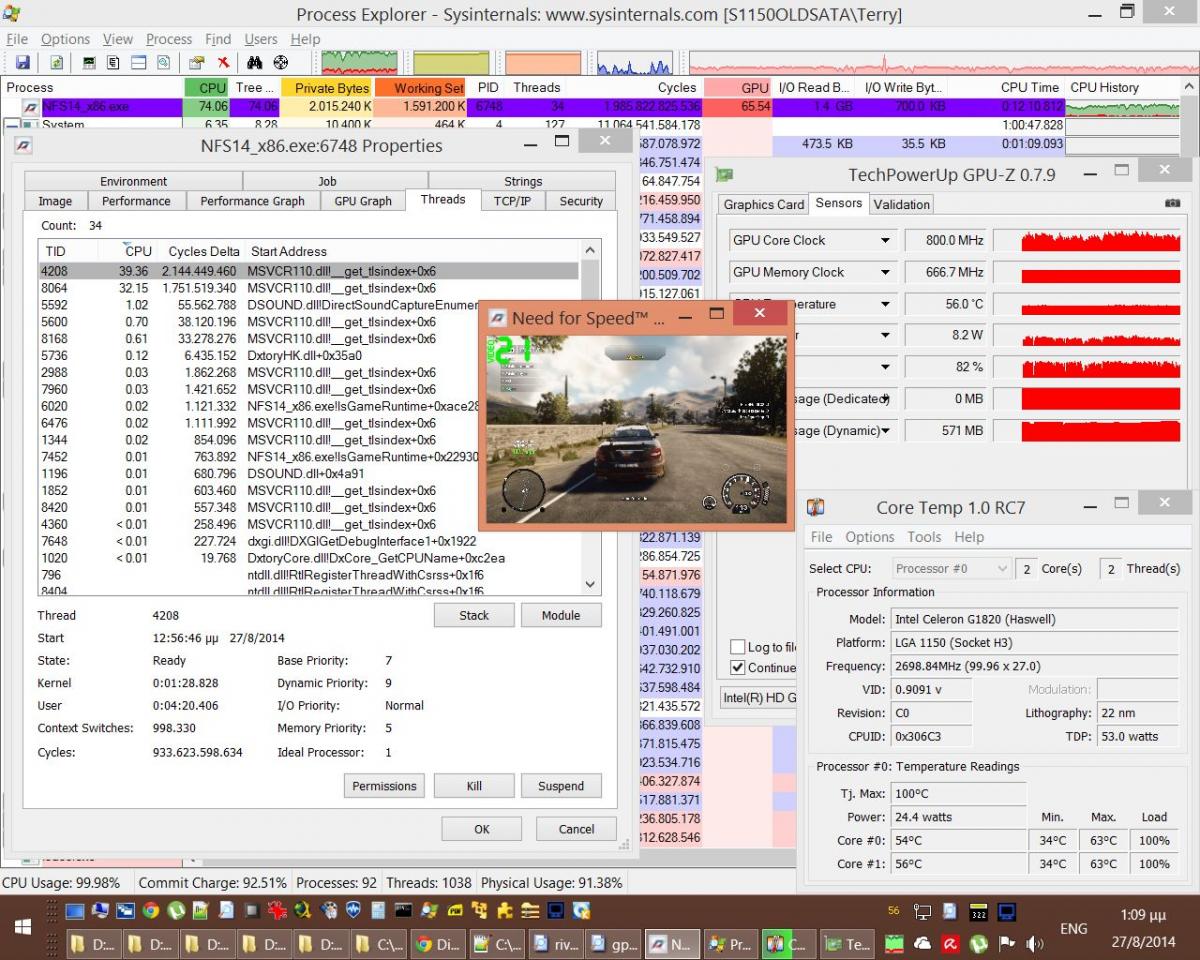The height and width of the screenshot is (960, 1200).
Task: Switch to the Performance Graph tab
Action: 252,201
